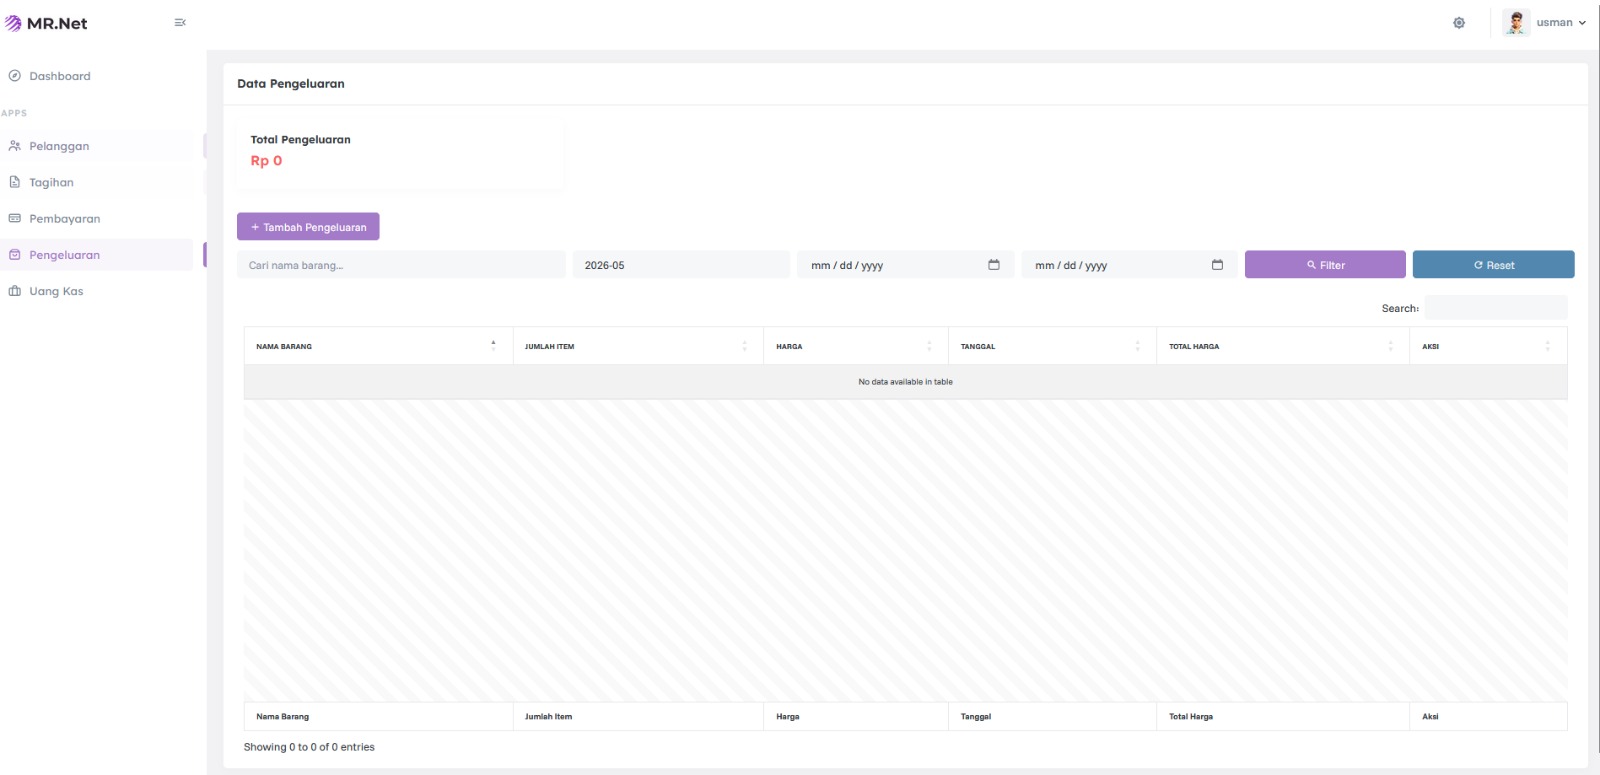Sort table by Nama Barang column

tap(378, 346)
